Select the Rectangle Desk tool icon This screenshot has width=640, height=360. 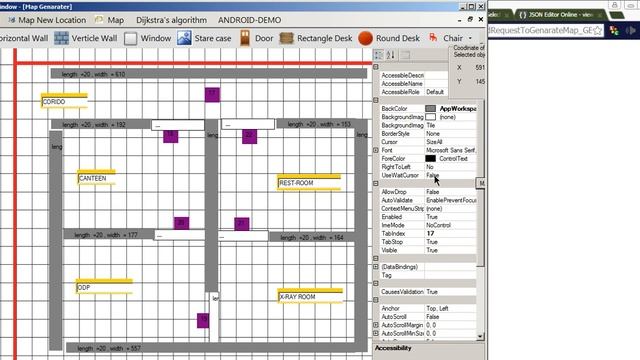tap(287, 38)
